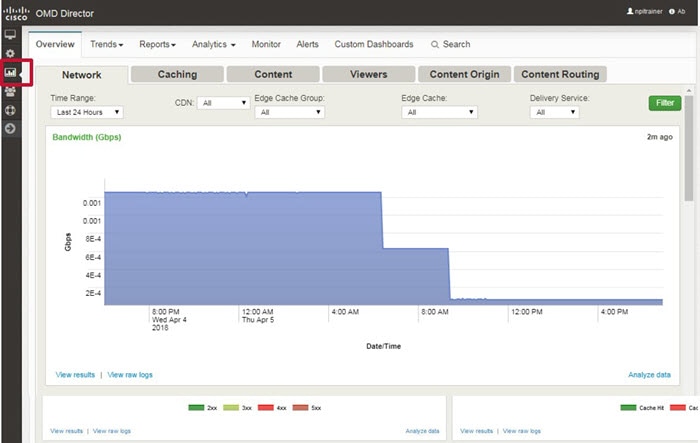Click the Search field in navigation bar
700x443 pixels.
(450, 44)
